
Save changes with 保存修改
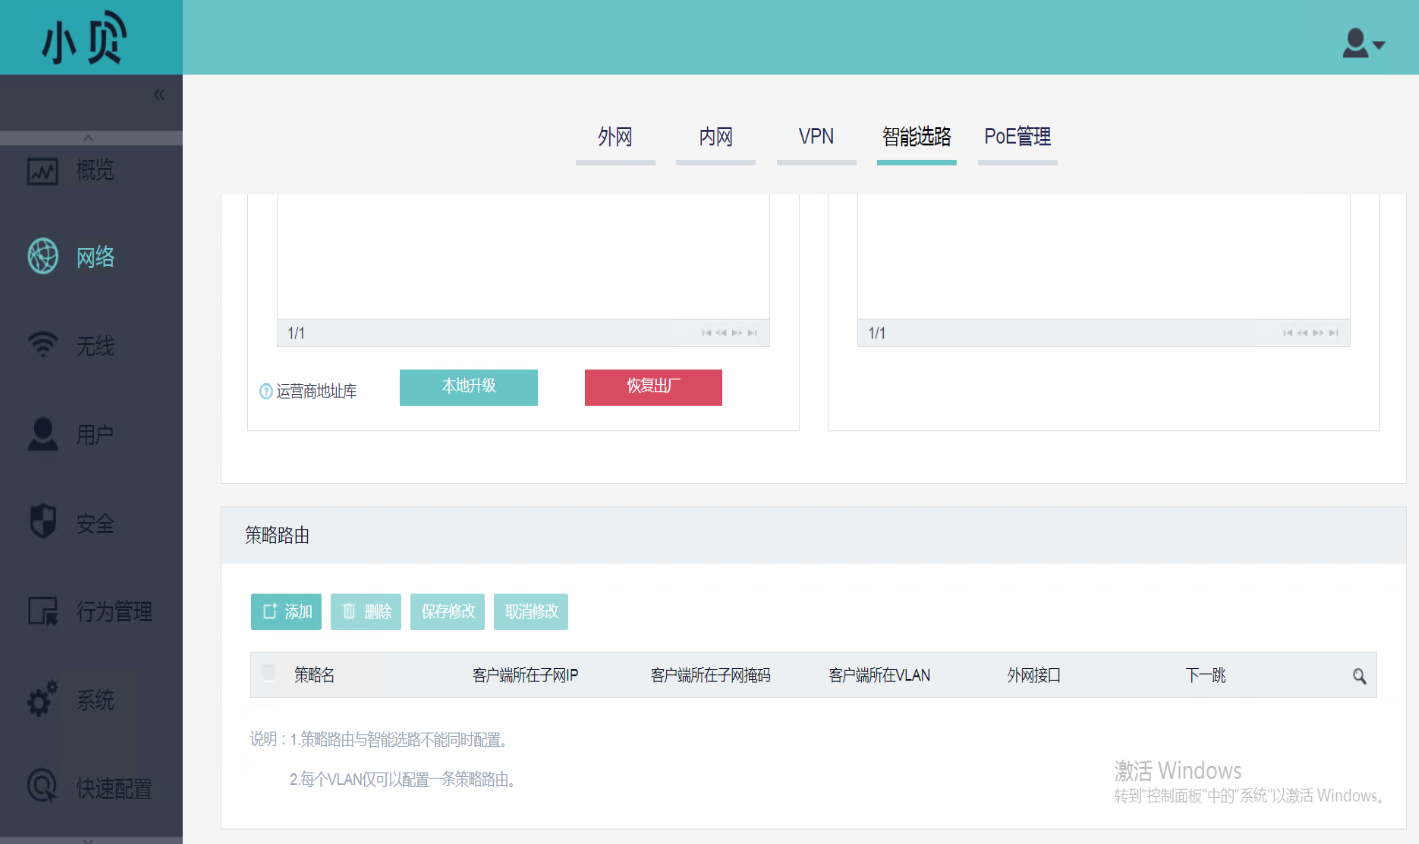click(447, 612)
